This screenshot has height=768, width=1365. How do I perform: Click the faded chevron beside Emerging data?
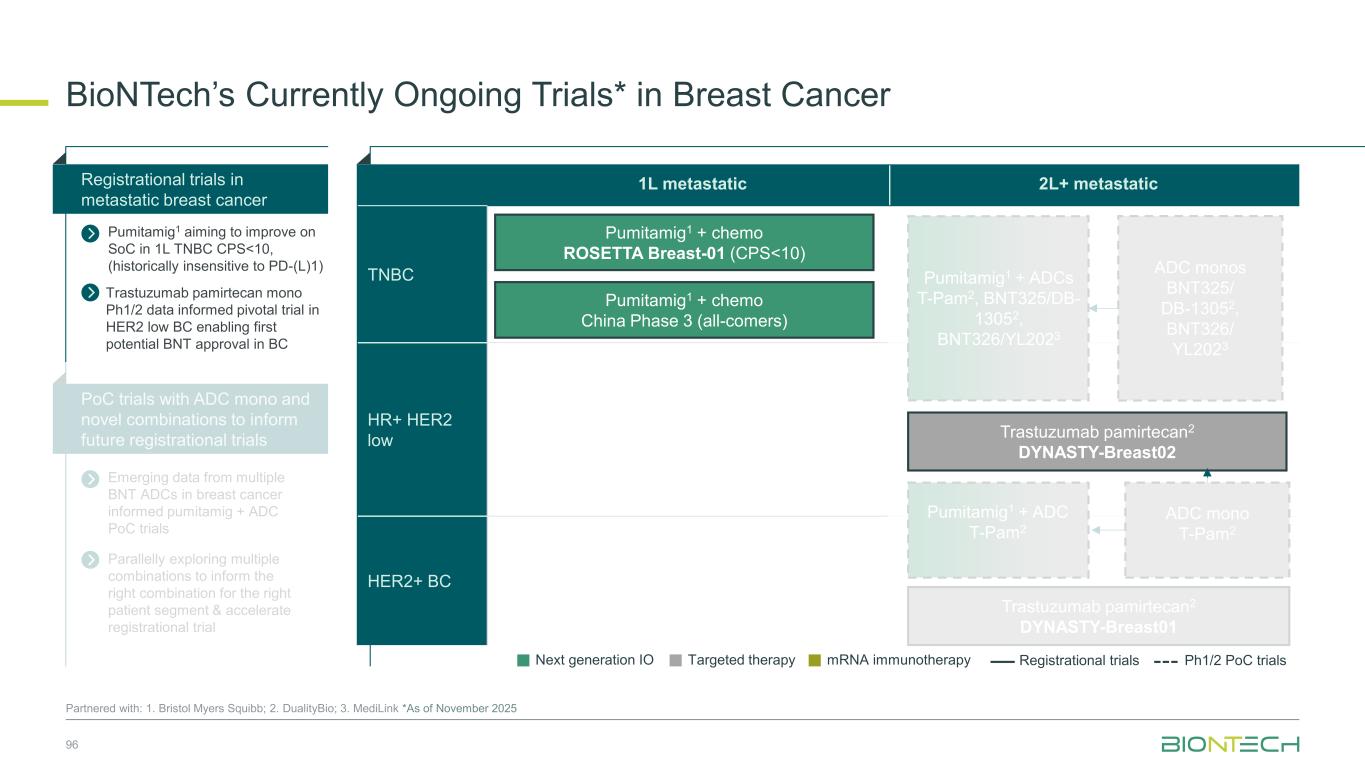[90, 479]
